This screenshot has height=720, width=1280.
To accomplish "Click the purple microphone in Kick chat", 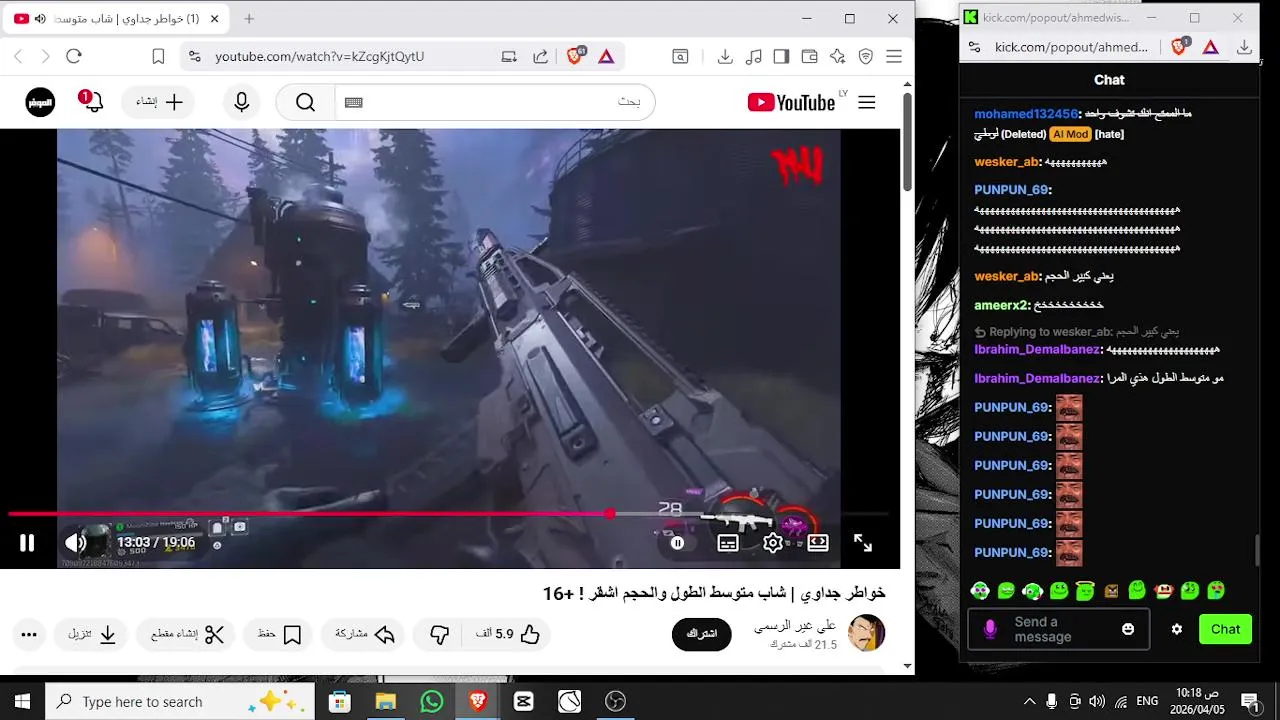I will 990,629.
